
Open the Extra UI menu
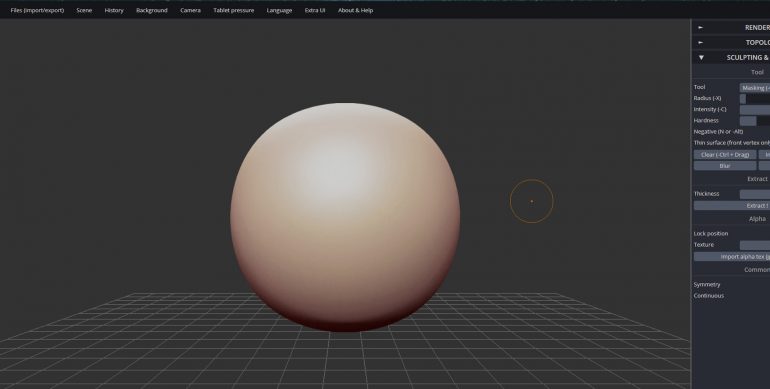[315, 10]
